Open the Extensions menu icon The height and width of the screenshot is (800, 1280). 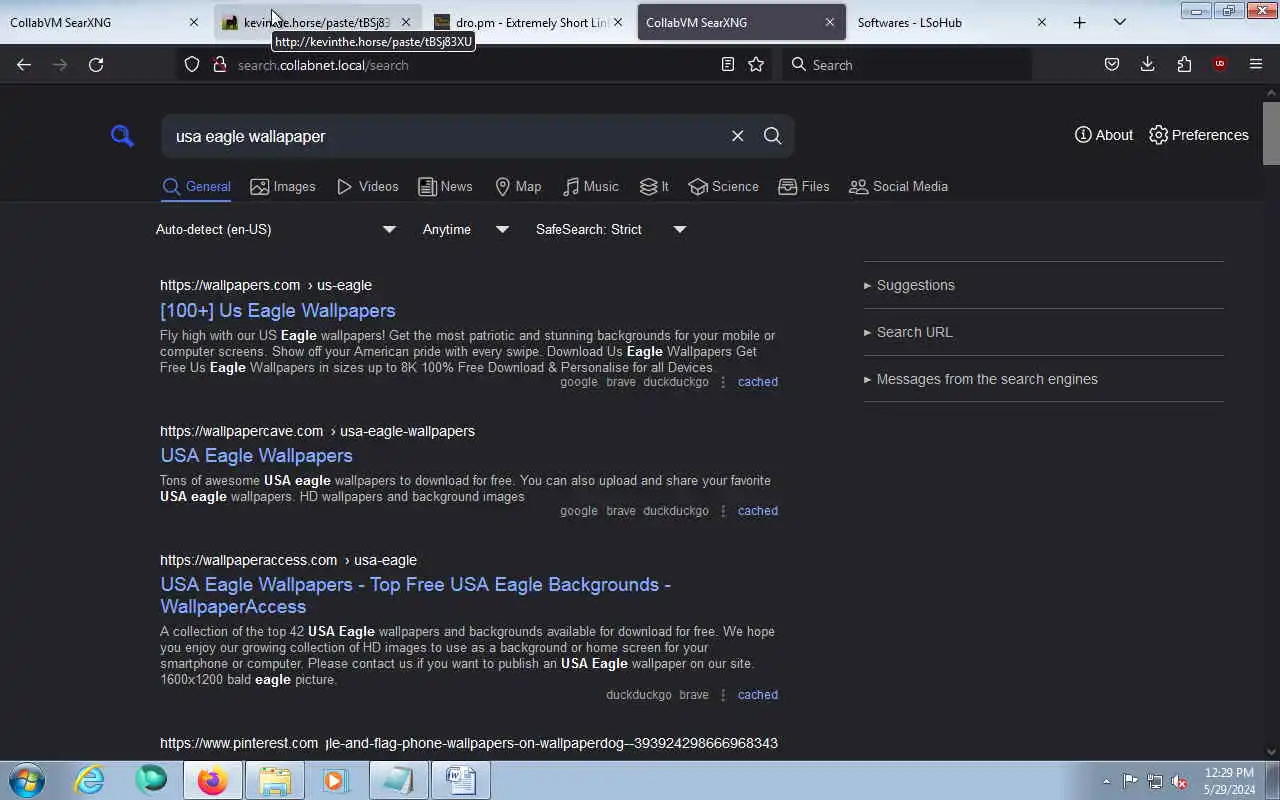coord(1184,64)
